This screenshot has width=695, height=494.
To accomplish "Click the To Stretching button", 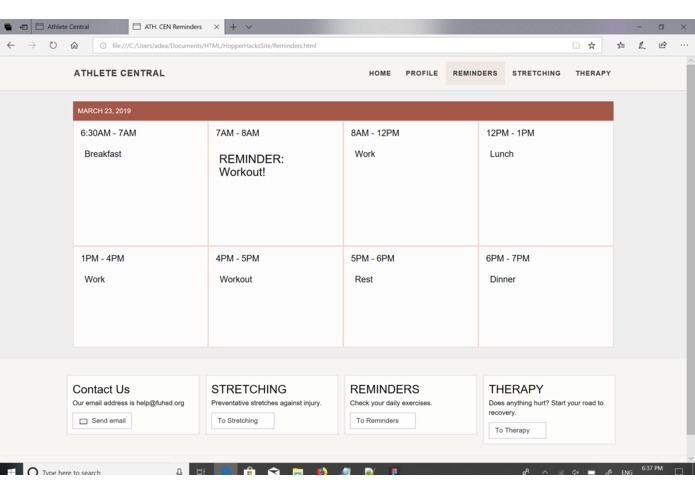I will coord(242,420).
